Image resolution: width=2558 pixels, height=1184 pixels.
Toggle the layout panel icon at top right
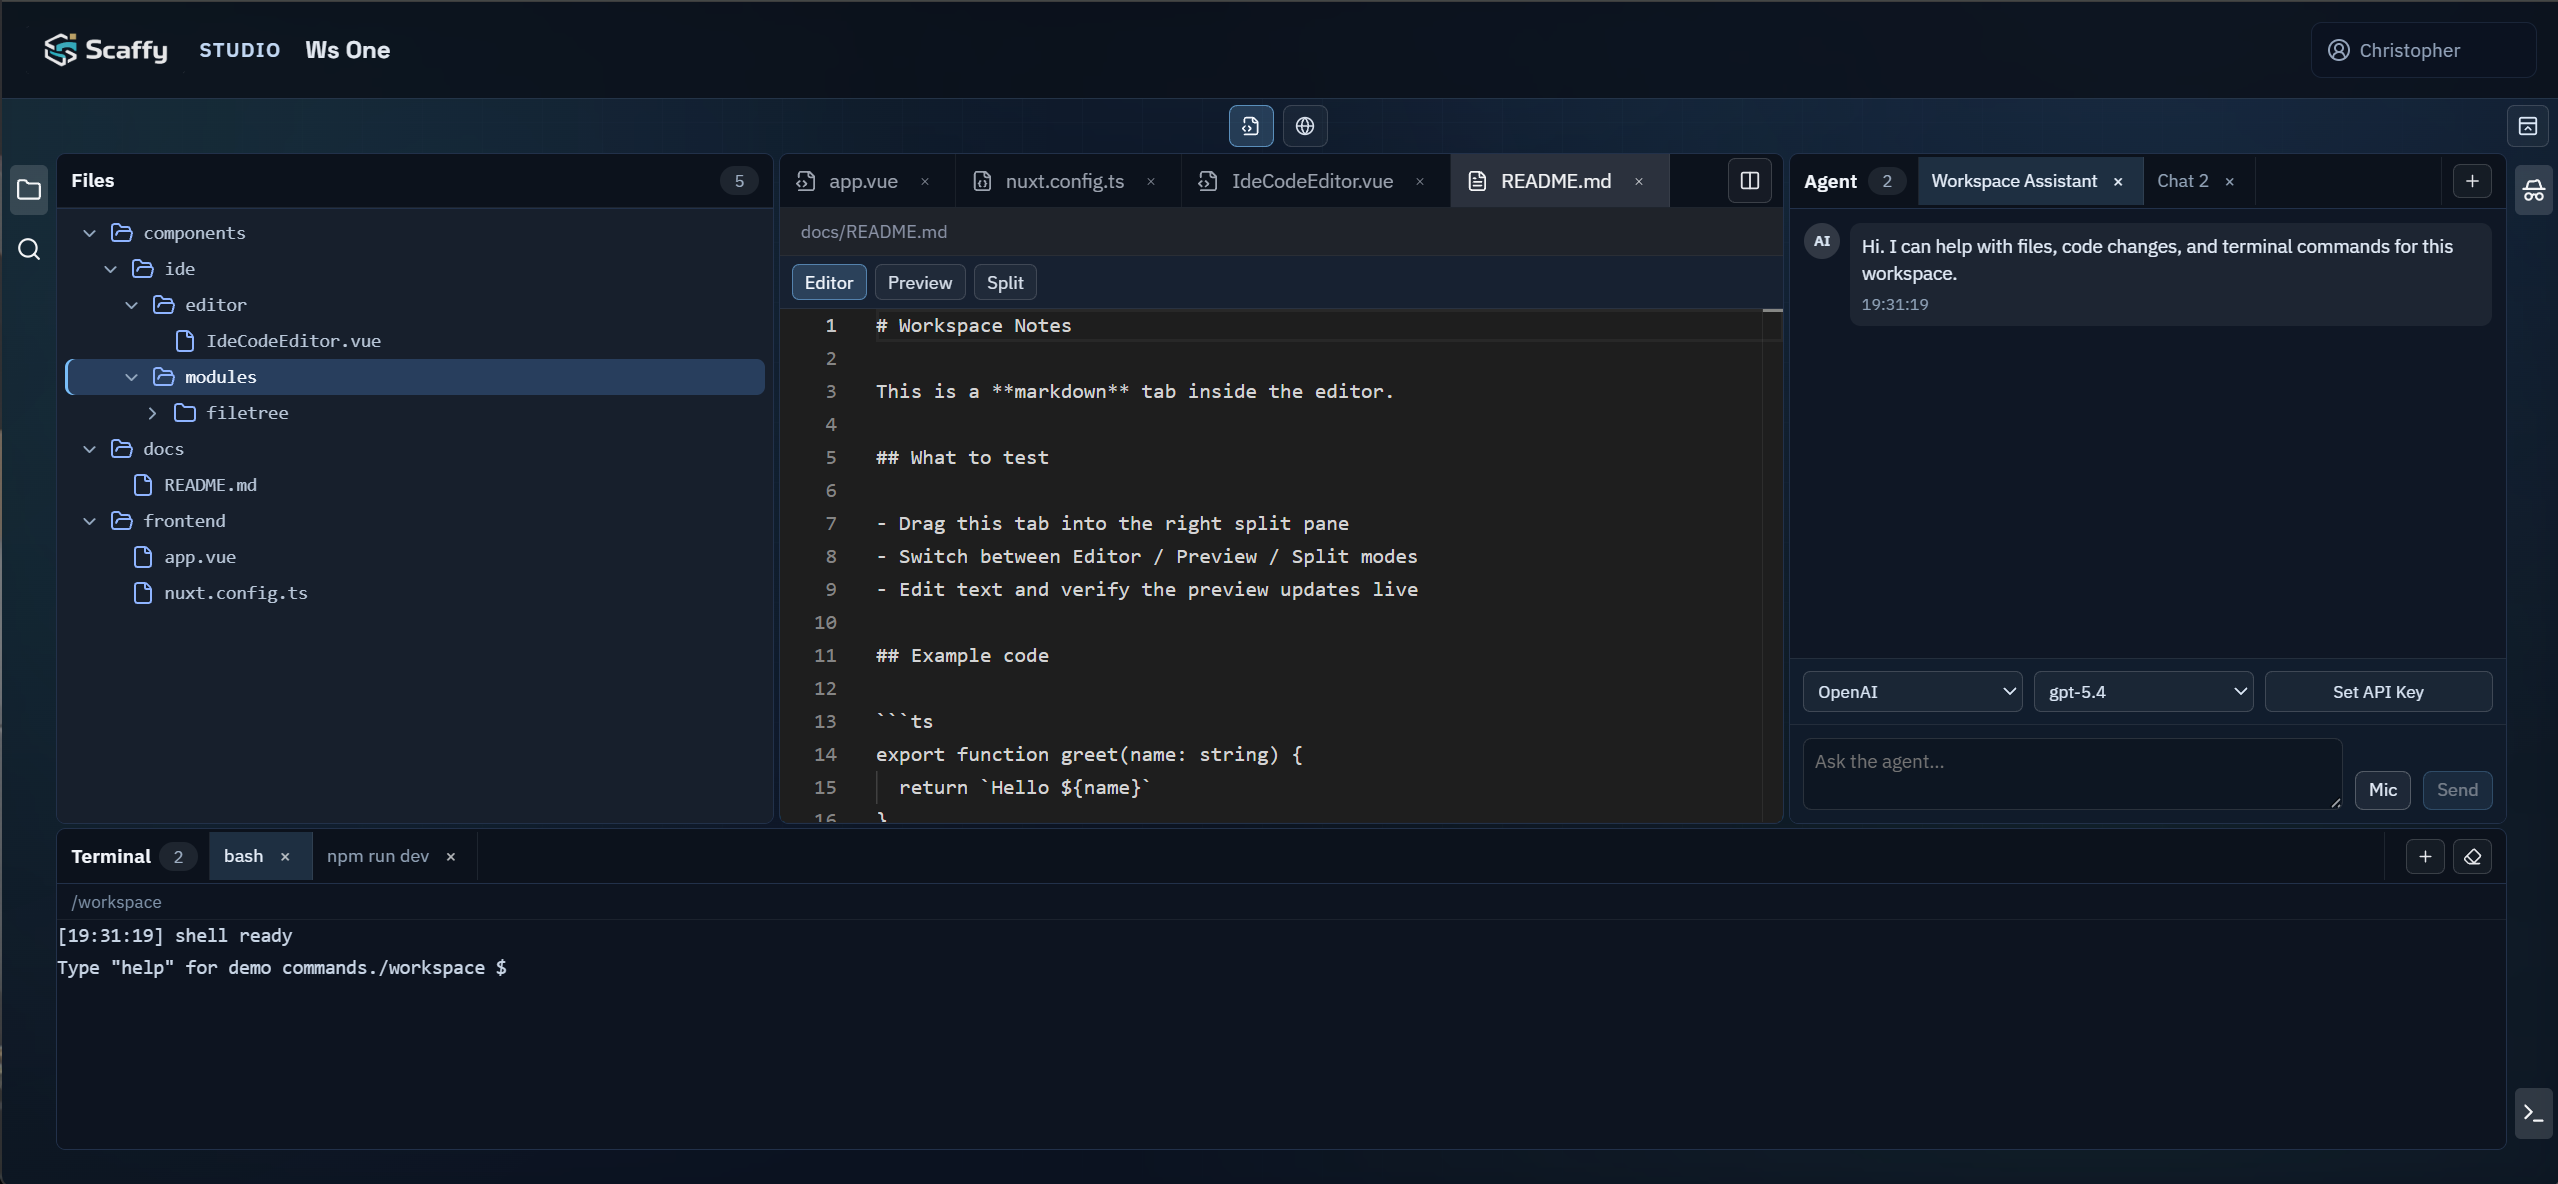coord(2527,126)
